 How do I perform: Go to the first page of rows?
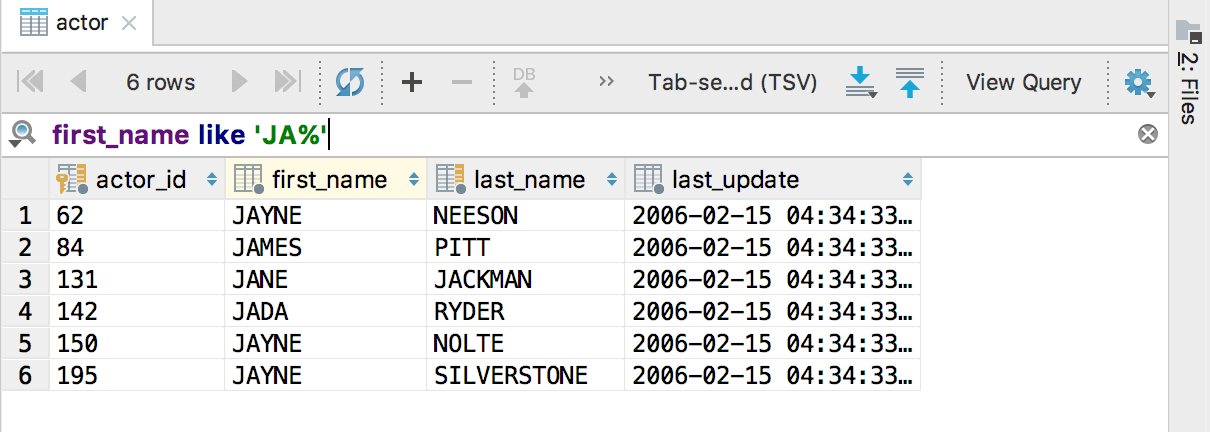coord(31,82)
